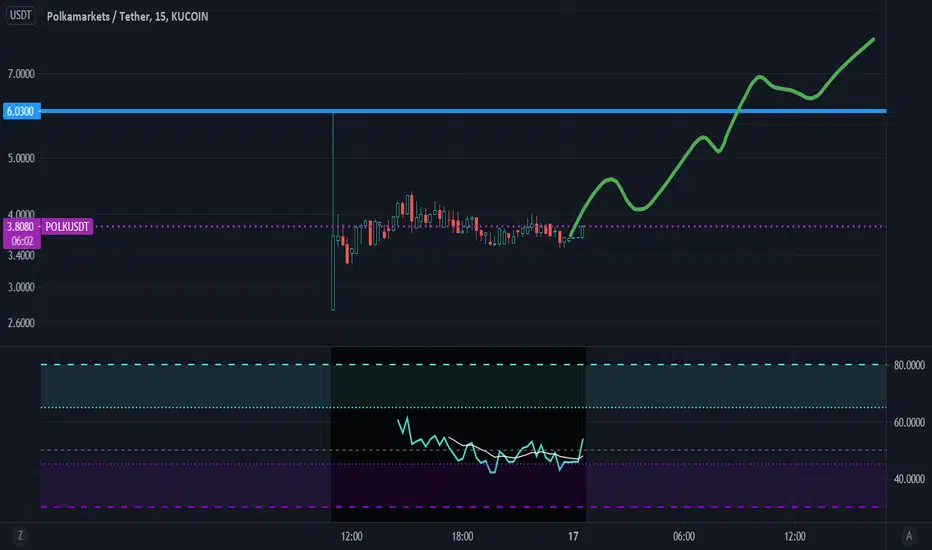Click the 3.0000 price axis label
This screenshot has height=550, width=932.
pyautogui.click(x=21, y=287)
